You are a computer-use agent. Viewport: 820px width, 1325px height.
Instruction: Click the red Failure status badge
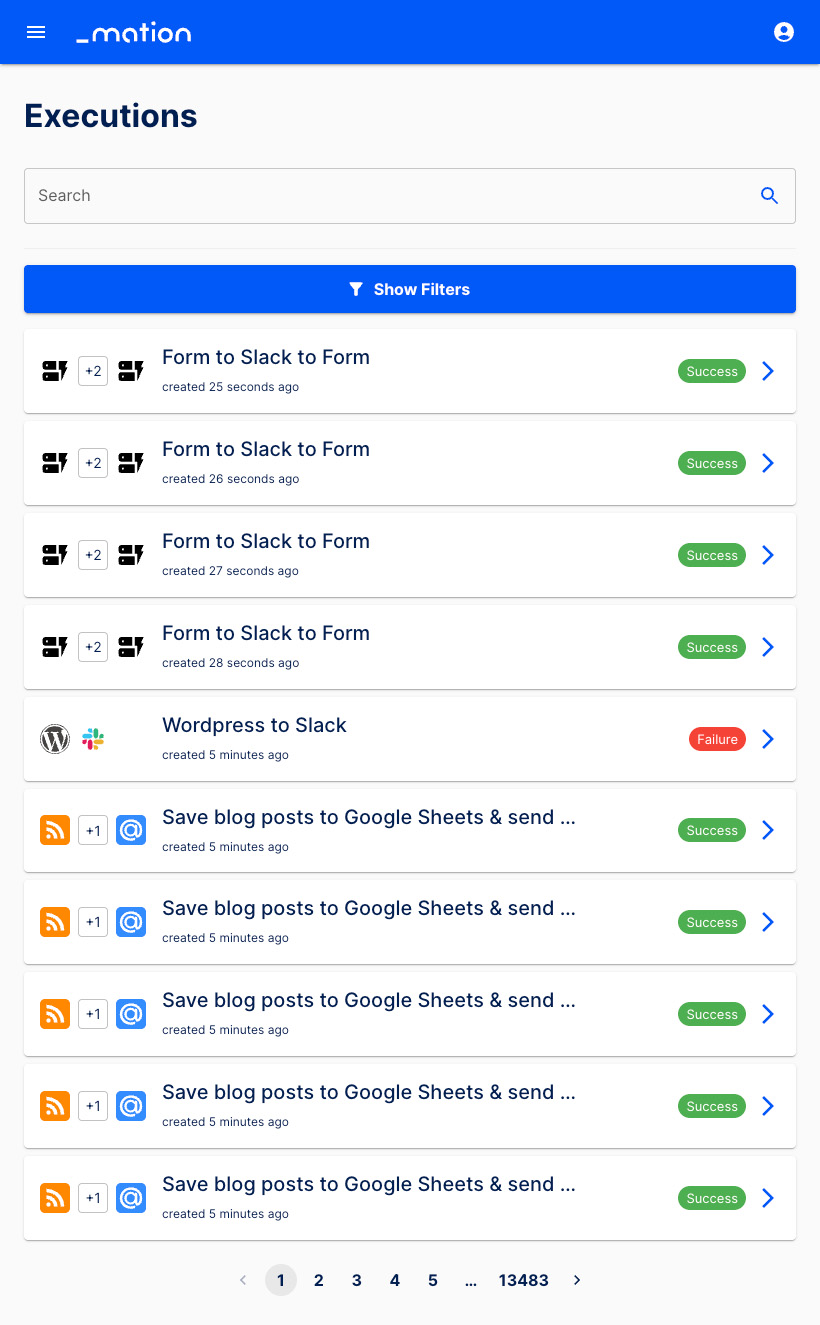(717, 739)
